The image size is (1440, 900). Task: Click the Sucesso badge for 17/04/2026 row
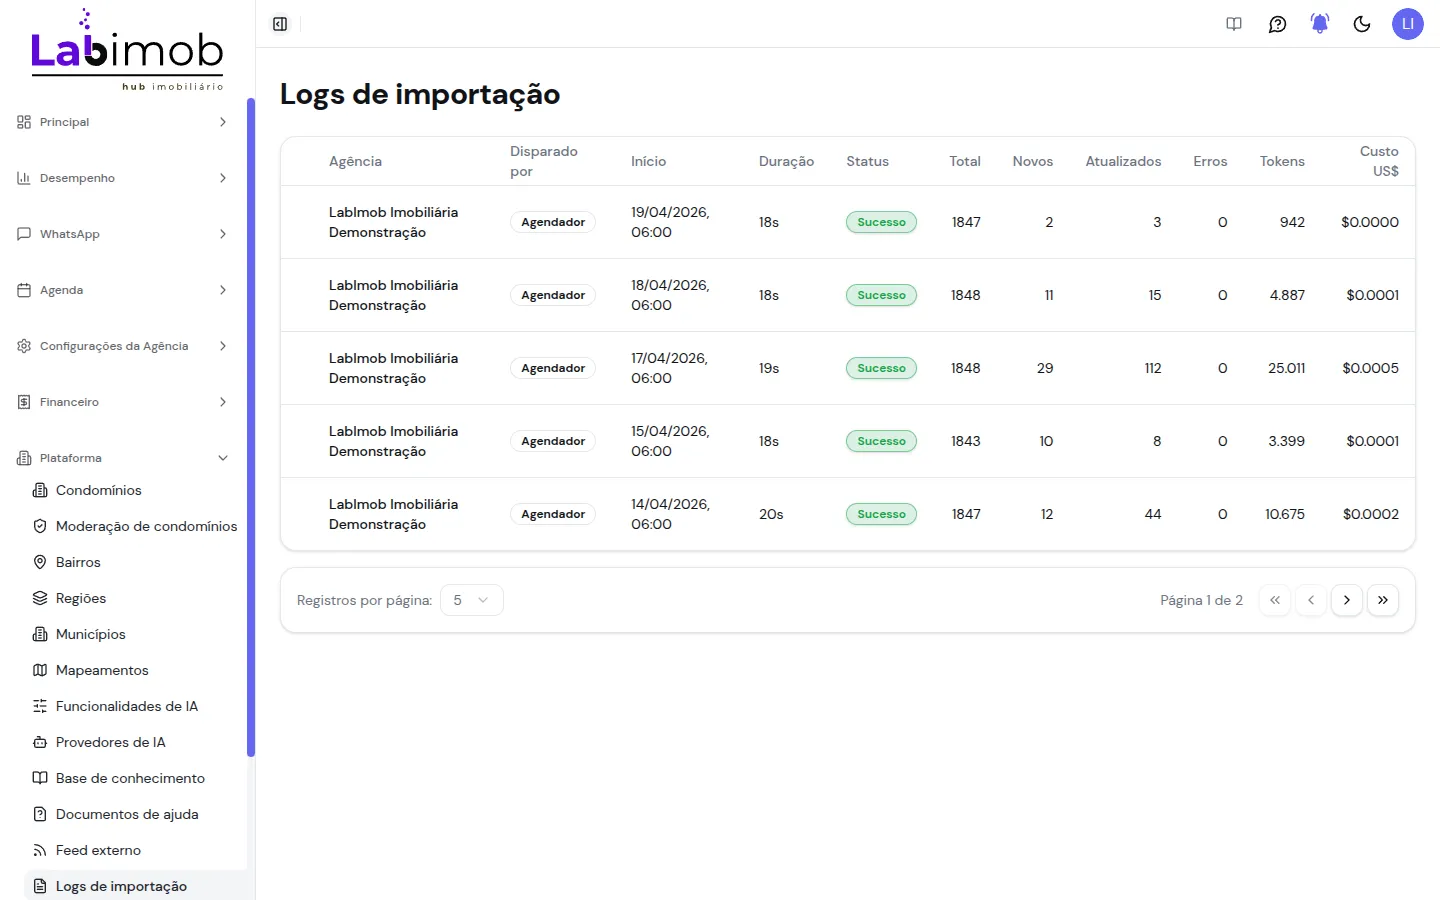coord(881,368)
